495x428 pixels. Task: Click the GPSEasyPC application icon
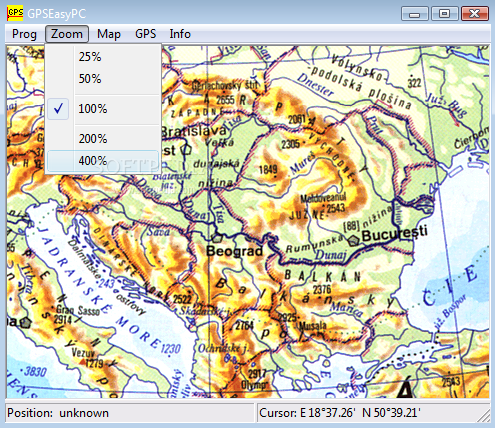tap(15, 13)
